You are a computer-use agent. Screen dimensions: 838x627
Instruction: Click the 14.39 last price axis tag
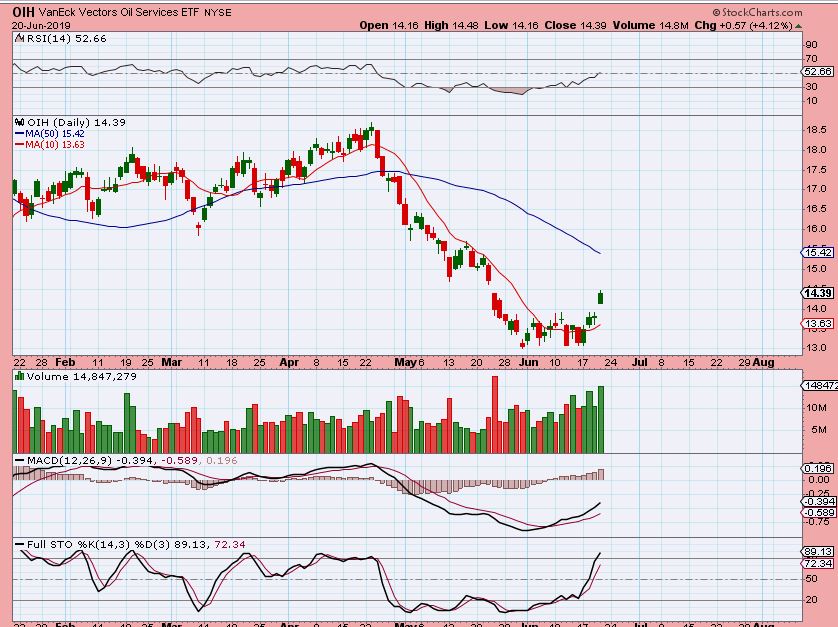[818, 293]
